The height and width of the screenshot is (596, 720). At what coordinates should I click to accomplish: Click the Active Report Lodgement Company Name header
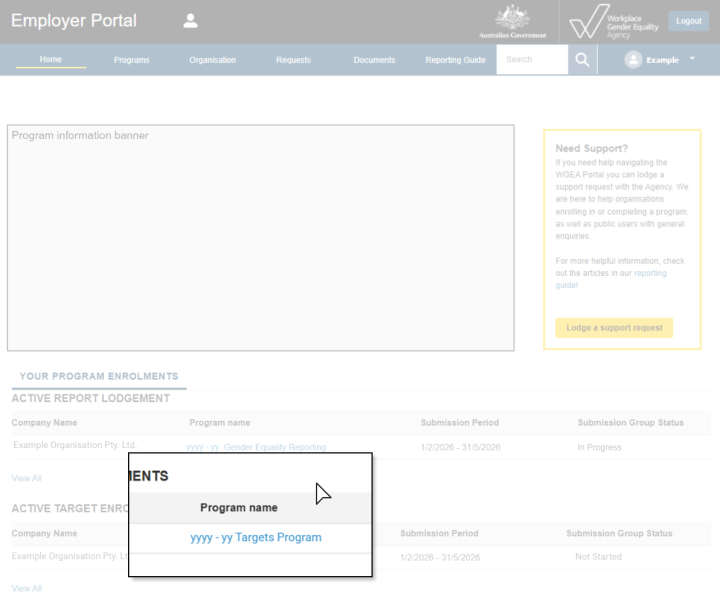pyautogui.click(x=44, y=423)
